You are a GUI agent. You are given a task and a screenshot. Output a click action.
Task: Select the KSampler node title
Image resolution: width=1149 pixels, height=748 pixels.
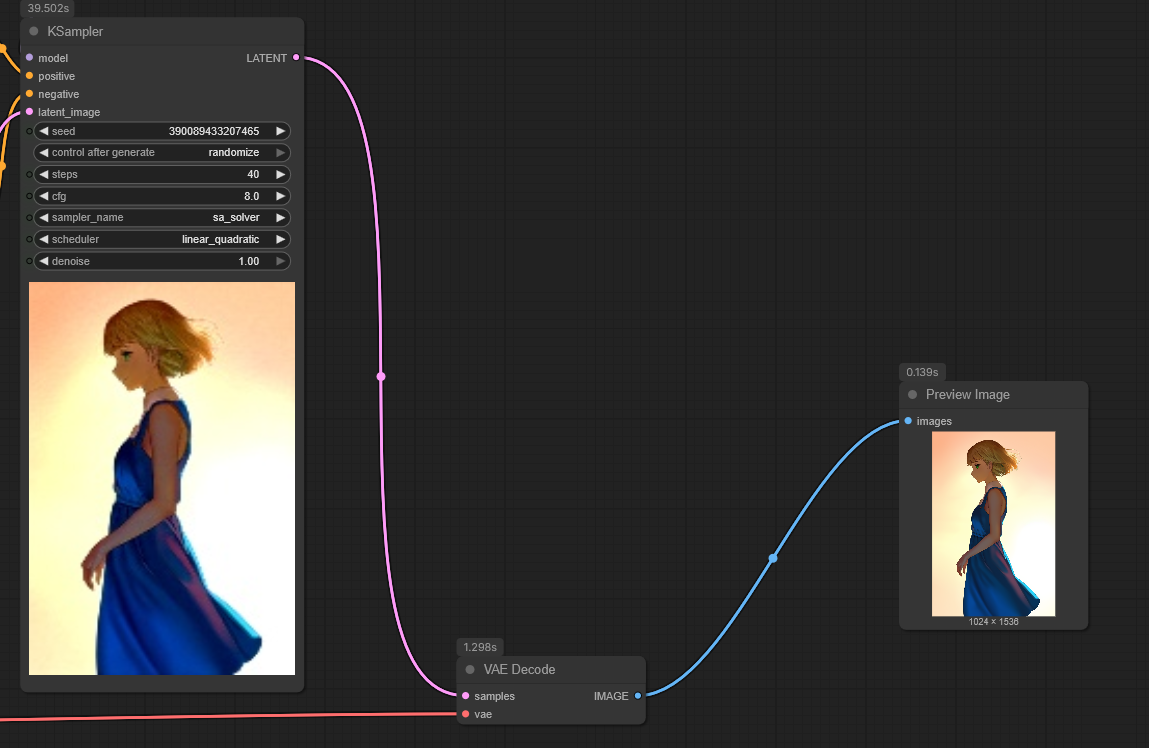[75, 32]
